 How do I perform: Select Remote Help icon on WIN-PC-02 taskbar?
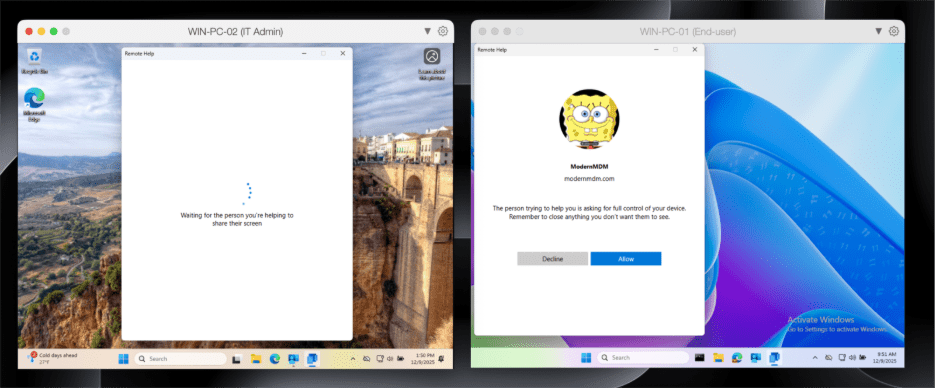pyautogui.click(x=312, y=359)
